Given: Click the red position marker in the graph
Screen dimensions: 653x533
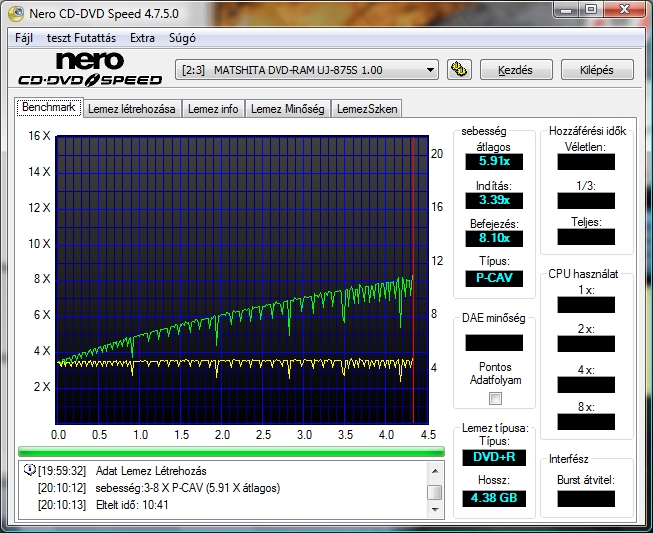Looking at the screenshot, I should pos(413,279).
